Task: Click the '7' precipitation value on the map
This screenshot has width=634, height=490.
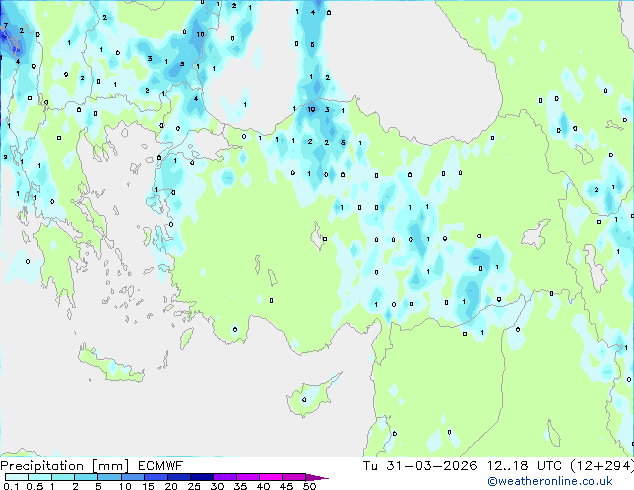Action: [6, 25]
